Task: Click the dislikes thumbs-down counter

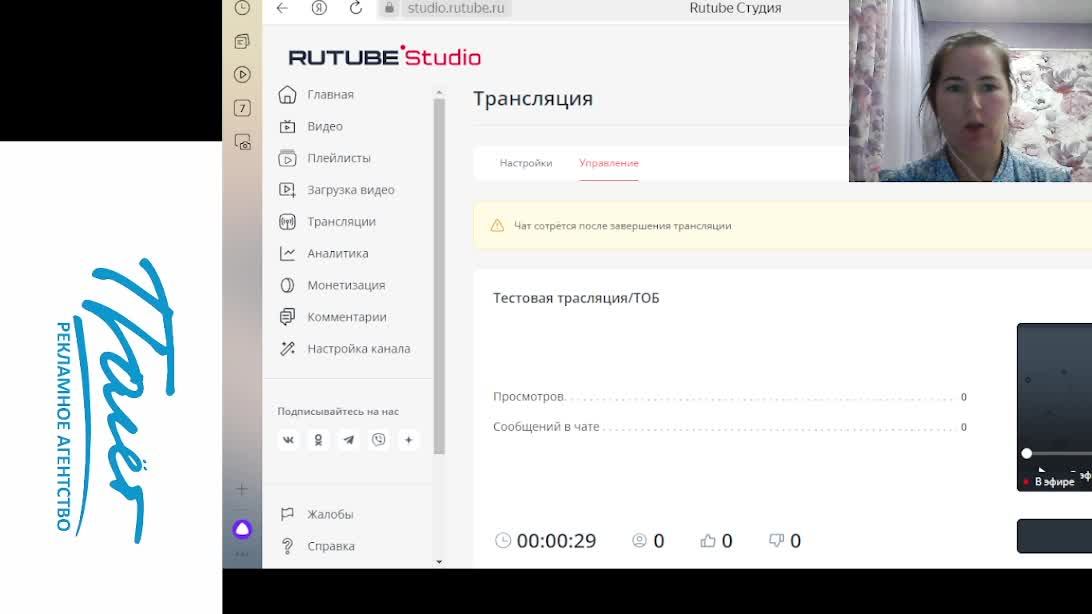Action: (785, 541)
